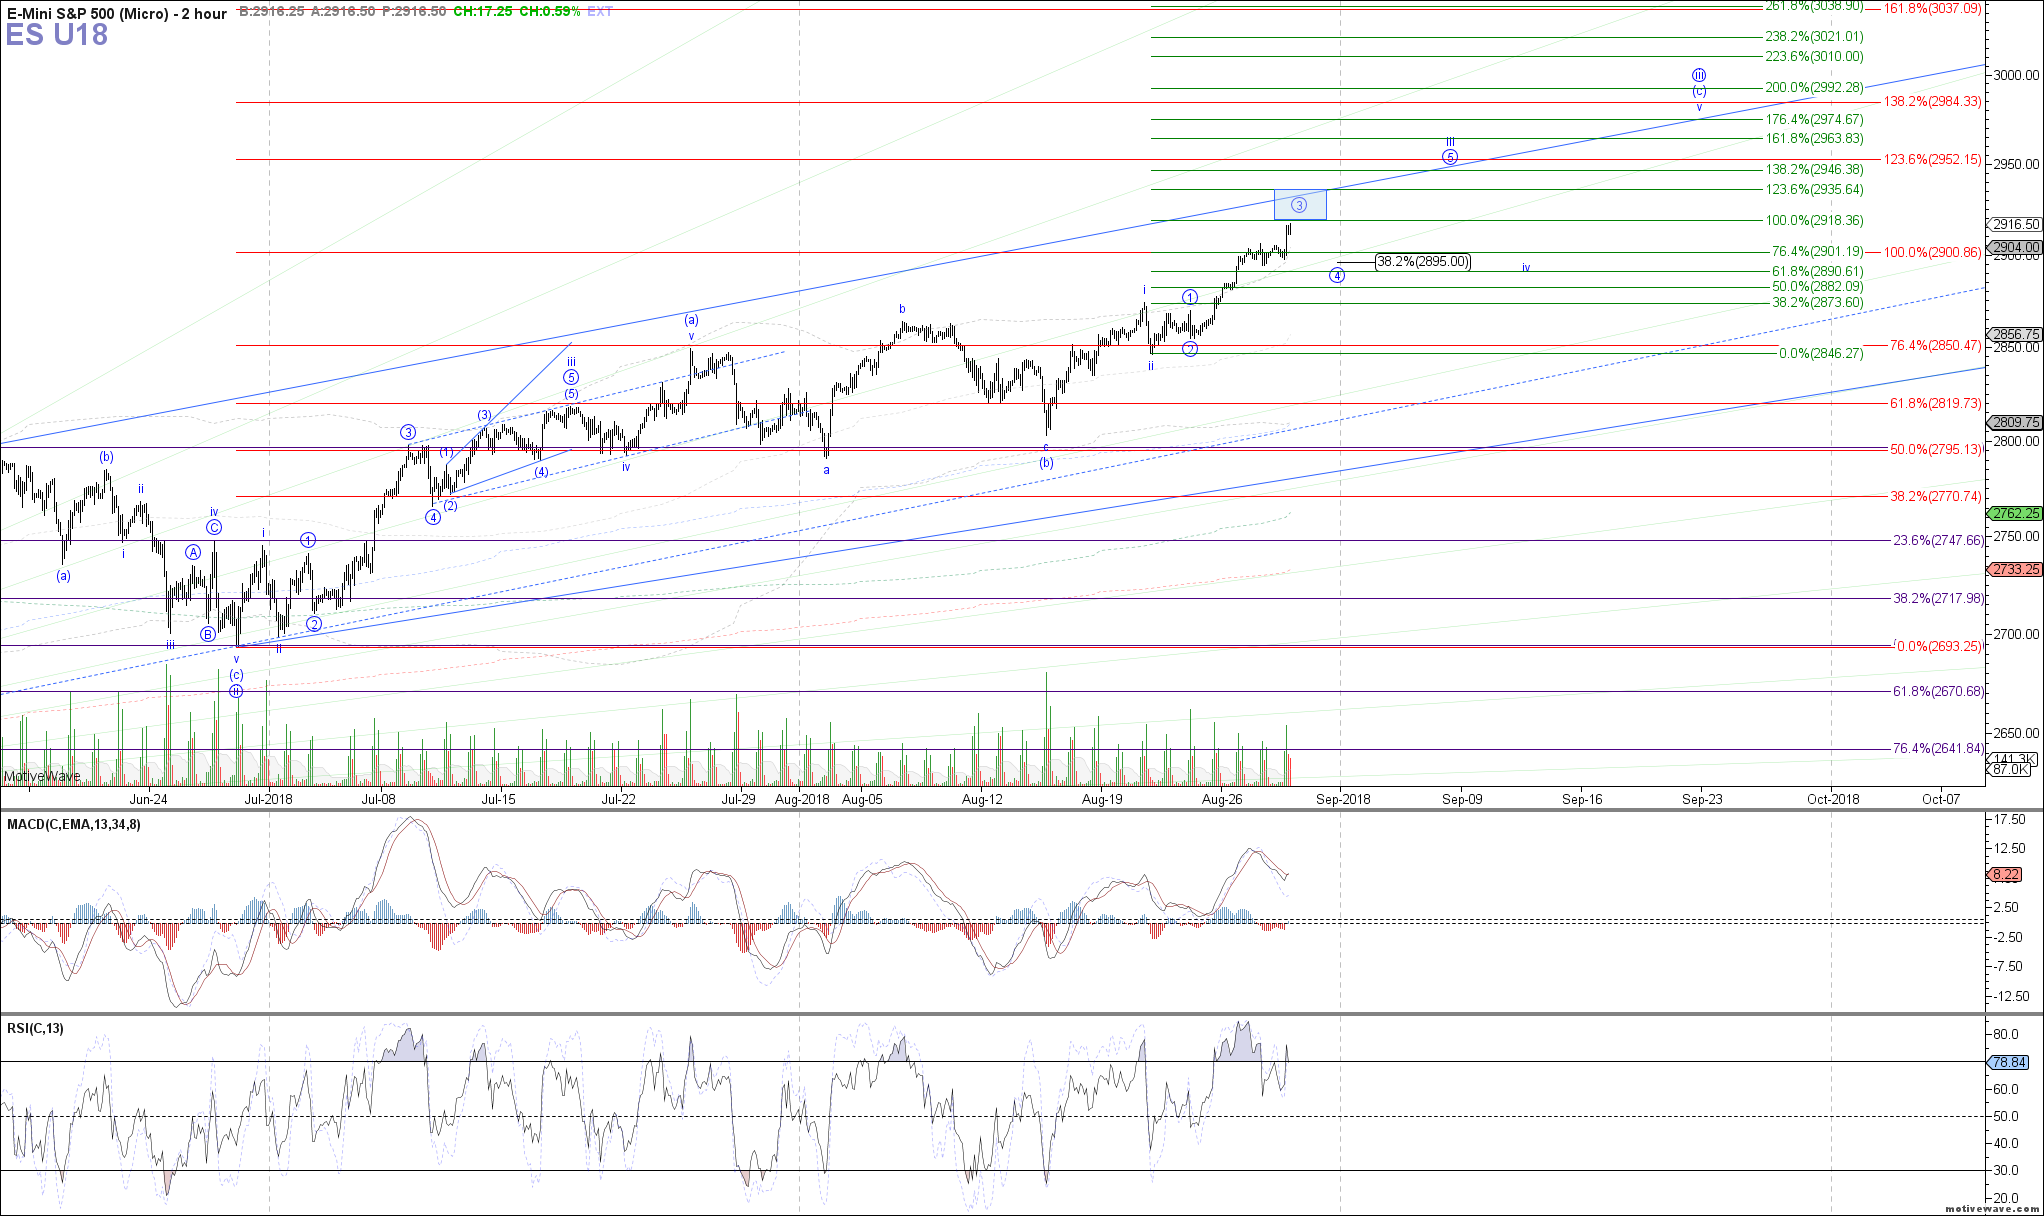
Task: Click the 80.0 RSI axis value
Action: click(2006, 1034)
